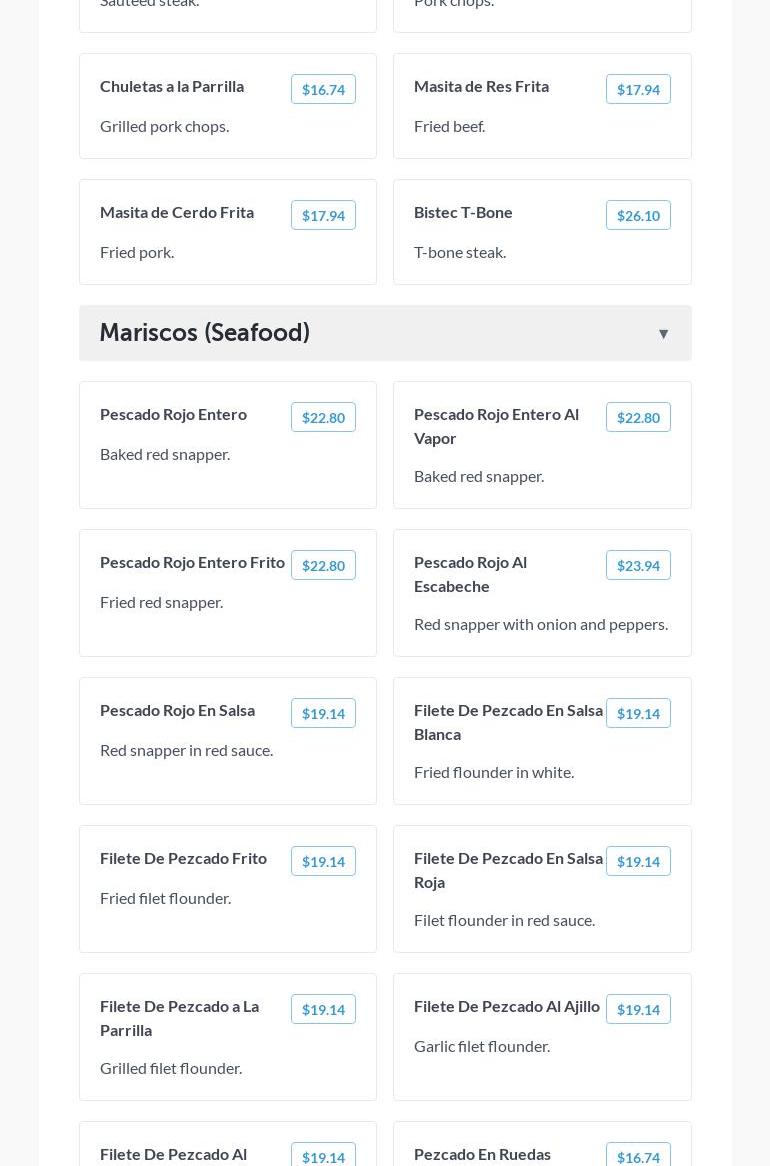Add the Bistec T-Bone via its $26.10 price
The width and height of the screenshot is (770, 1166).
[x=637, y=216]
